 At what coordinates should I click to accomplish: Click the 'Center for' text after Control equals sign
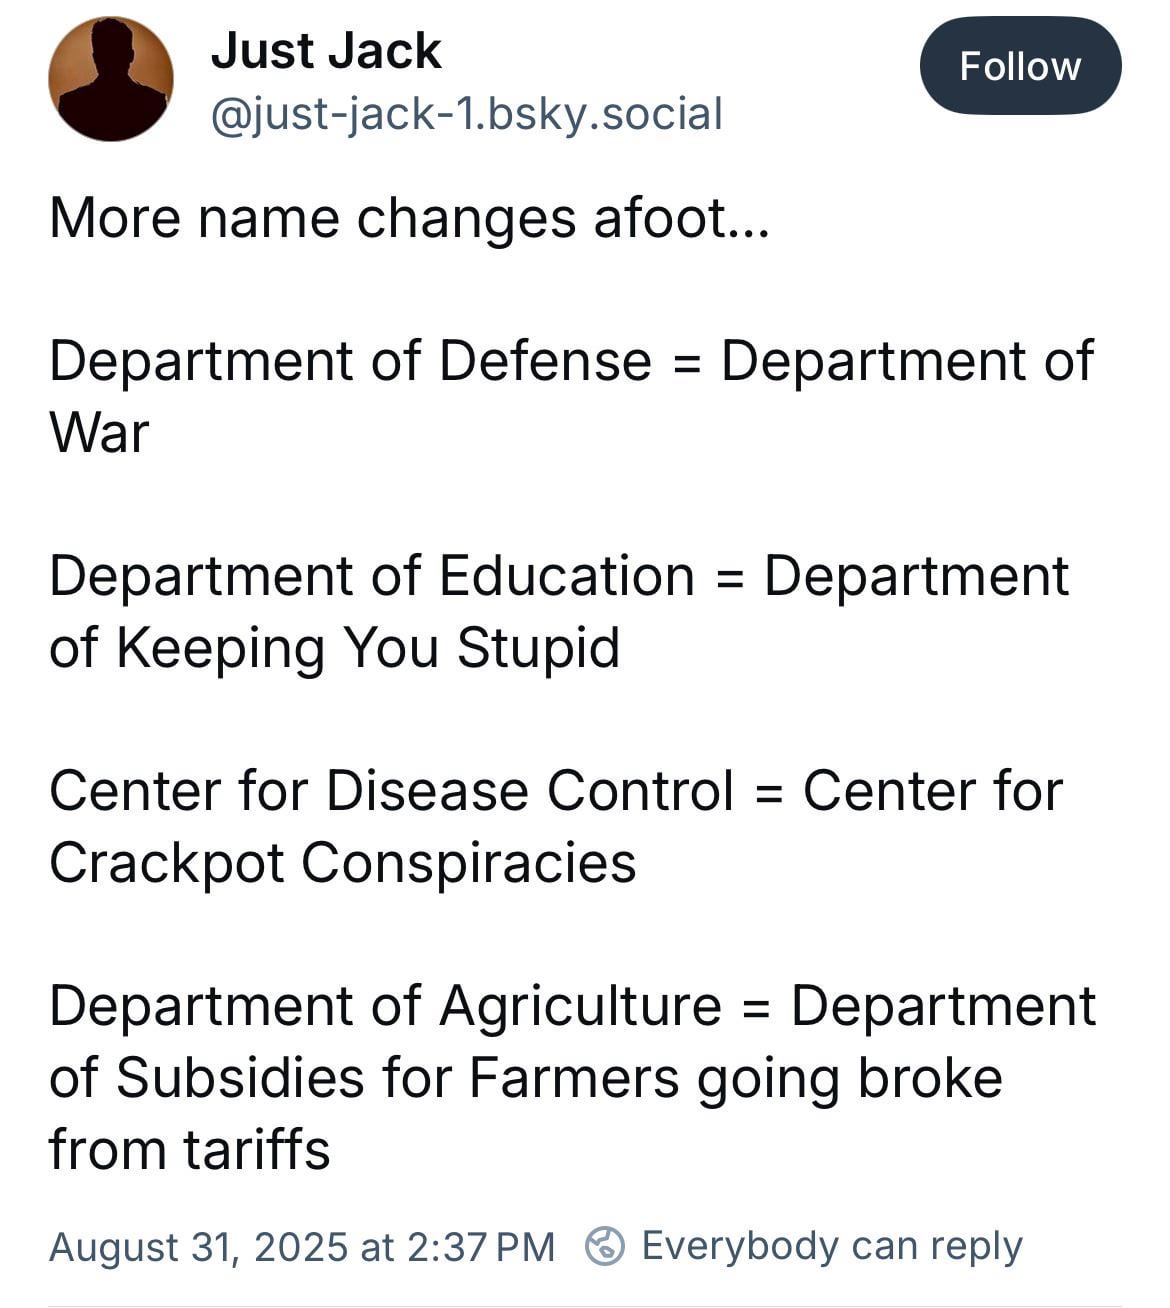pyautogui.click(x=932, y=791)
